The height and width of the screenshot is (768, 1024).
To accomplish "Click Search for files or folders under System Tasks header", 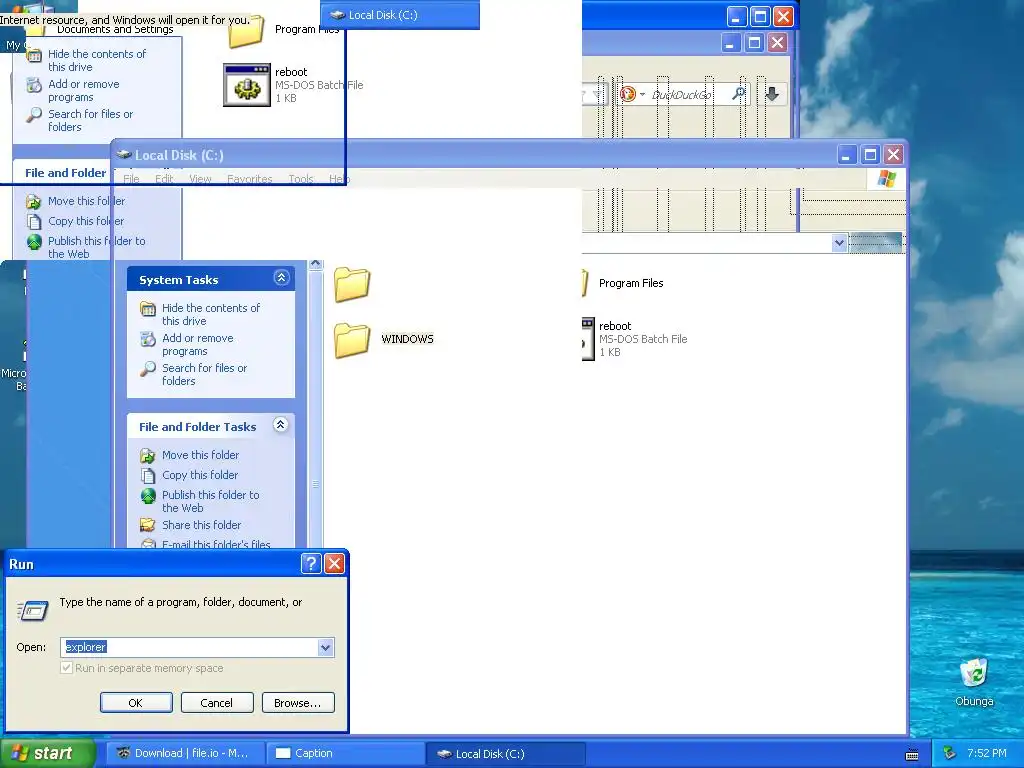I will (x=204, y=374).
